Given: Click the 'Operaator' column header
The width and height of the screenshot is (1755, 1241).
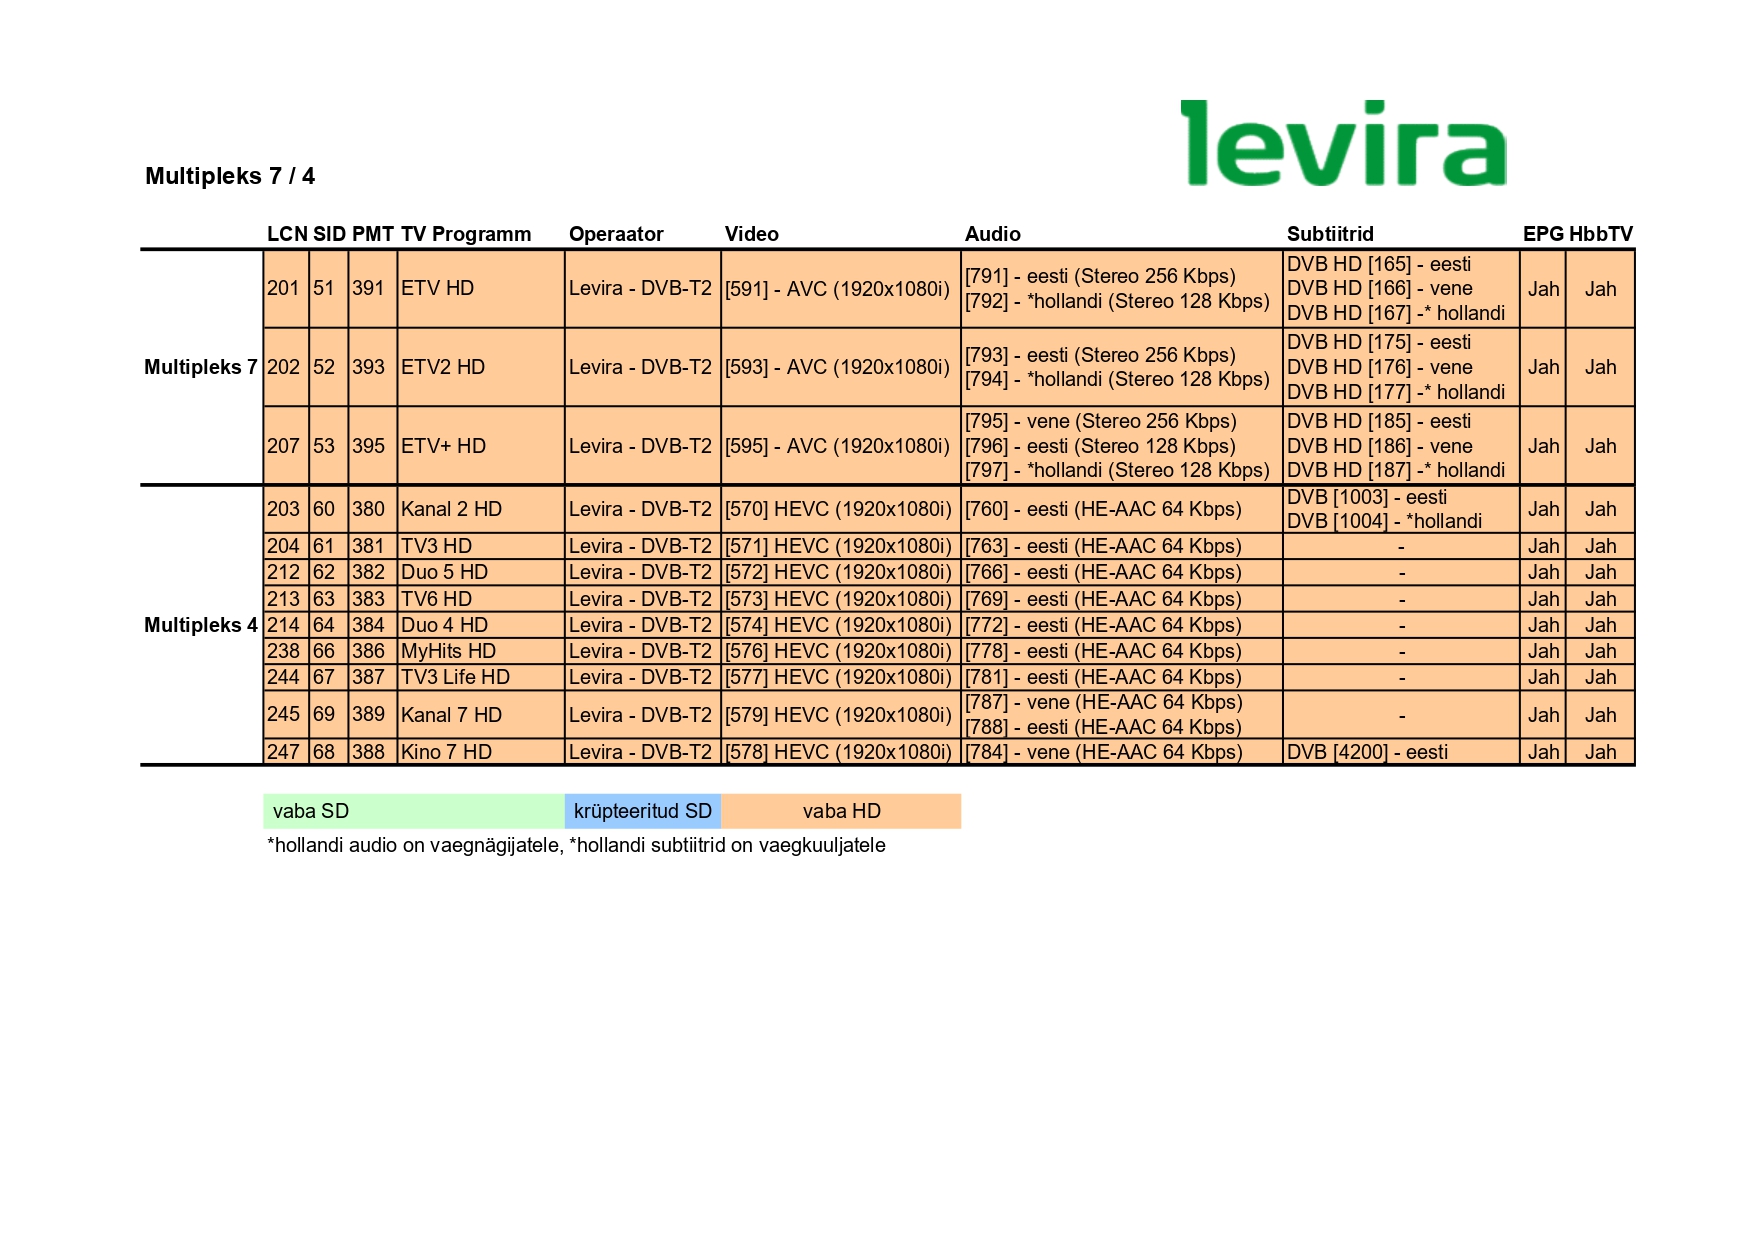Looking at the screenshot, I should click(x=616, y=234).
